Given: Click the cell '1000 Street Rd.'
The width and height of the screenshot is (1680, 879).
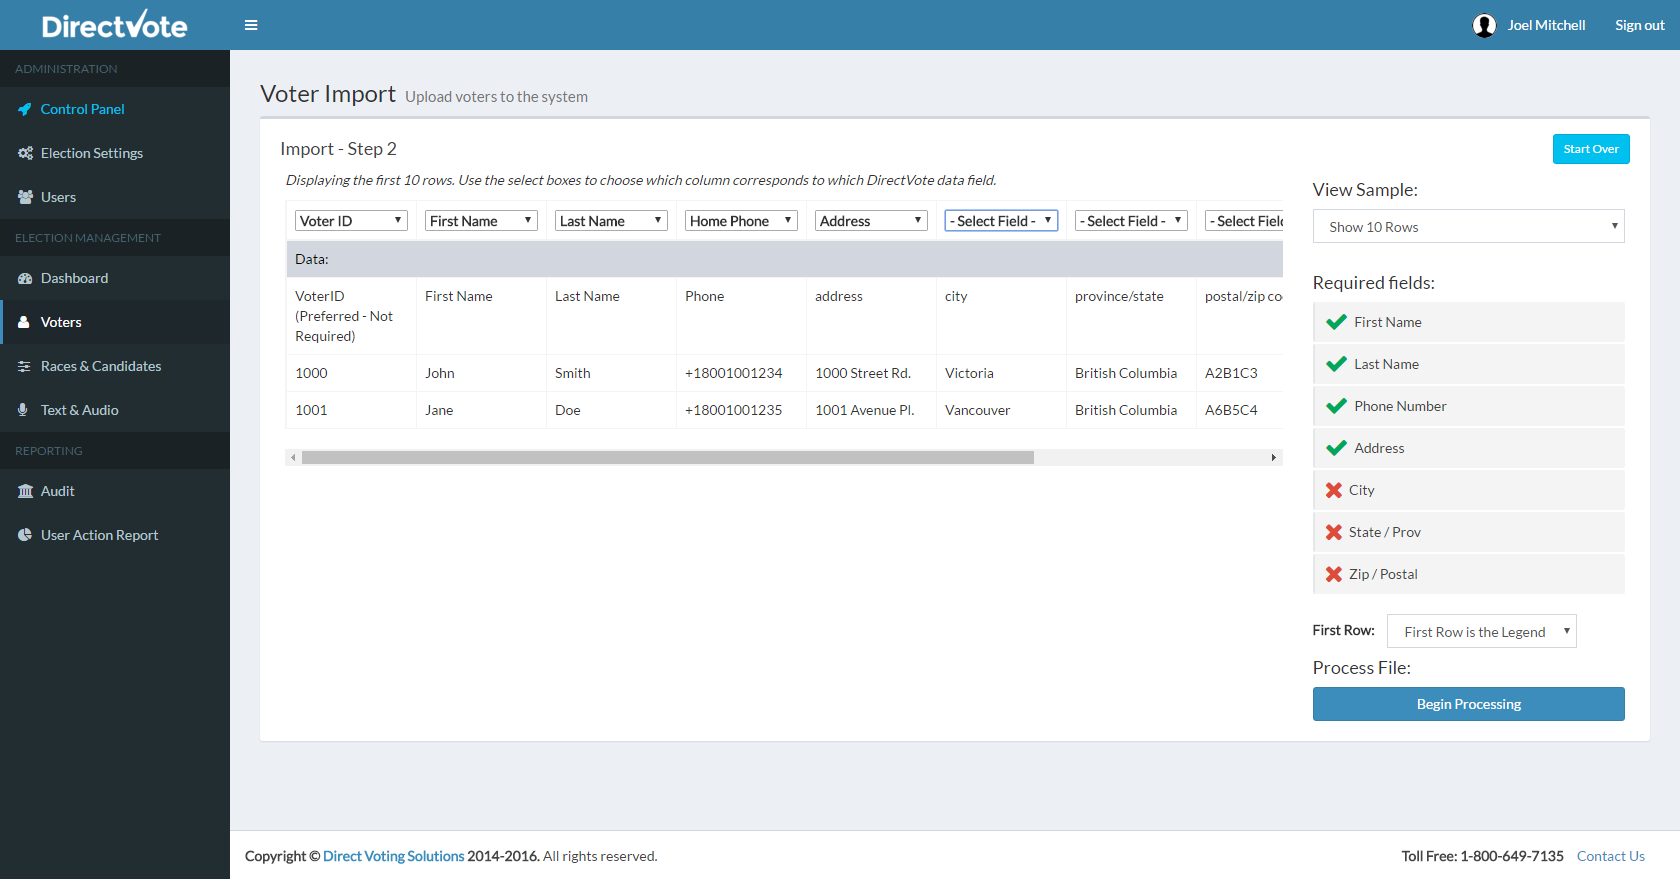Looking at the screenshot, I should point(871,373).
